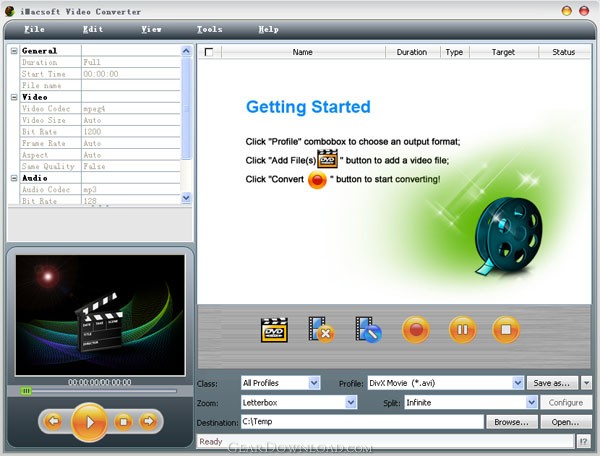
Task: Click the iMacsoft app icon in title bar
Action: point(10,11)
